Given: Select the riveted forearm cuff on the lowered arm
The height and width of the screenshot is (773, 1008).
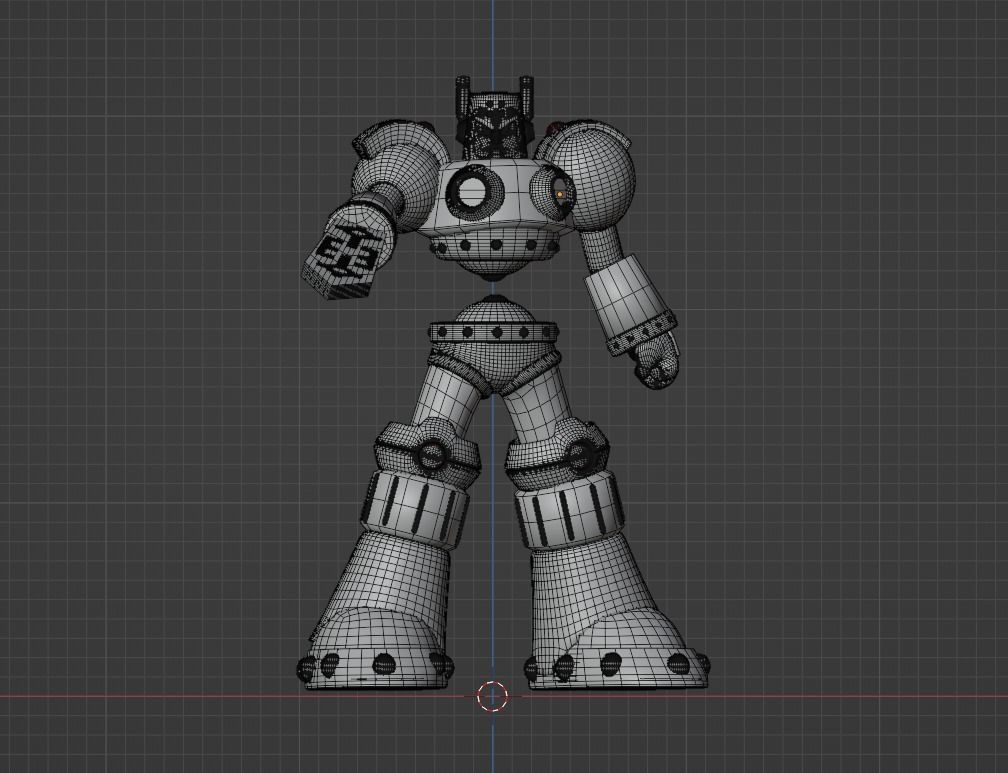Looking at the screenshot, I should click(640, 332).
